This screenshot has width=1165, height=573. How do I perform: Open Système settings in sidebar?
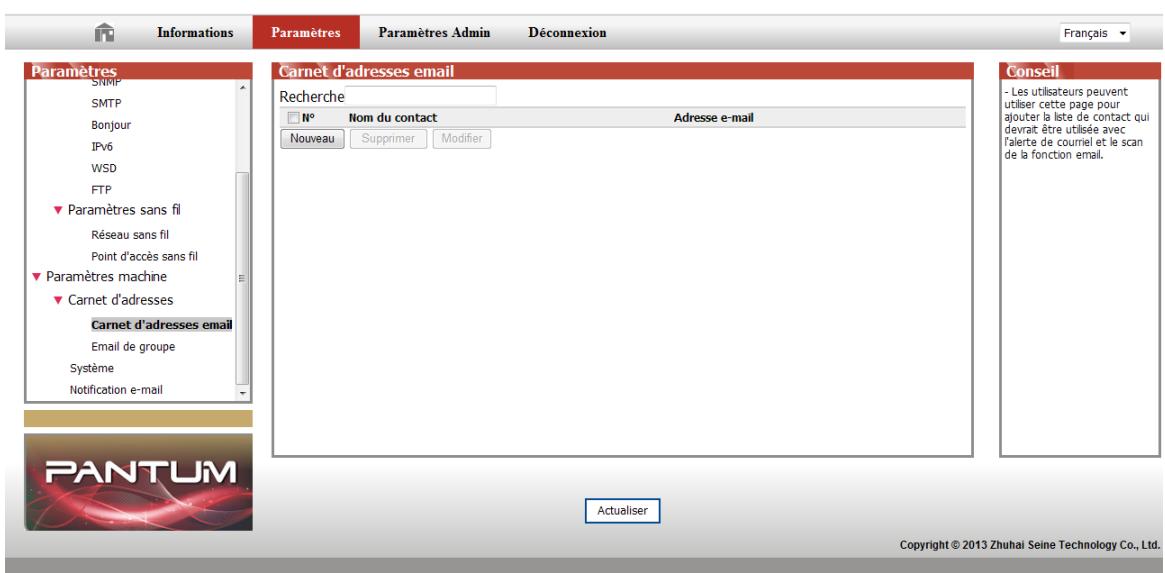(x=91, y=368)
